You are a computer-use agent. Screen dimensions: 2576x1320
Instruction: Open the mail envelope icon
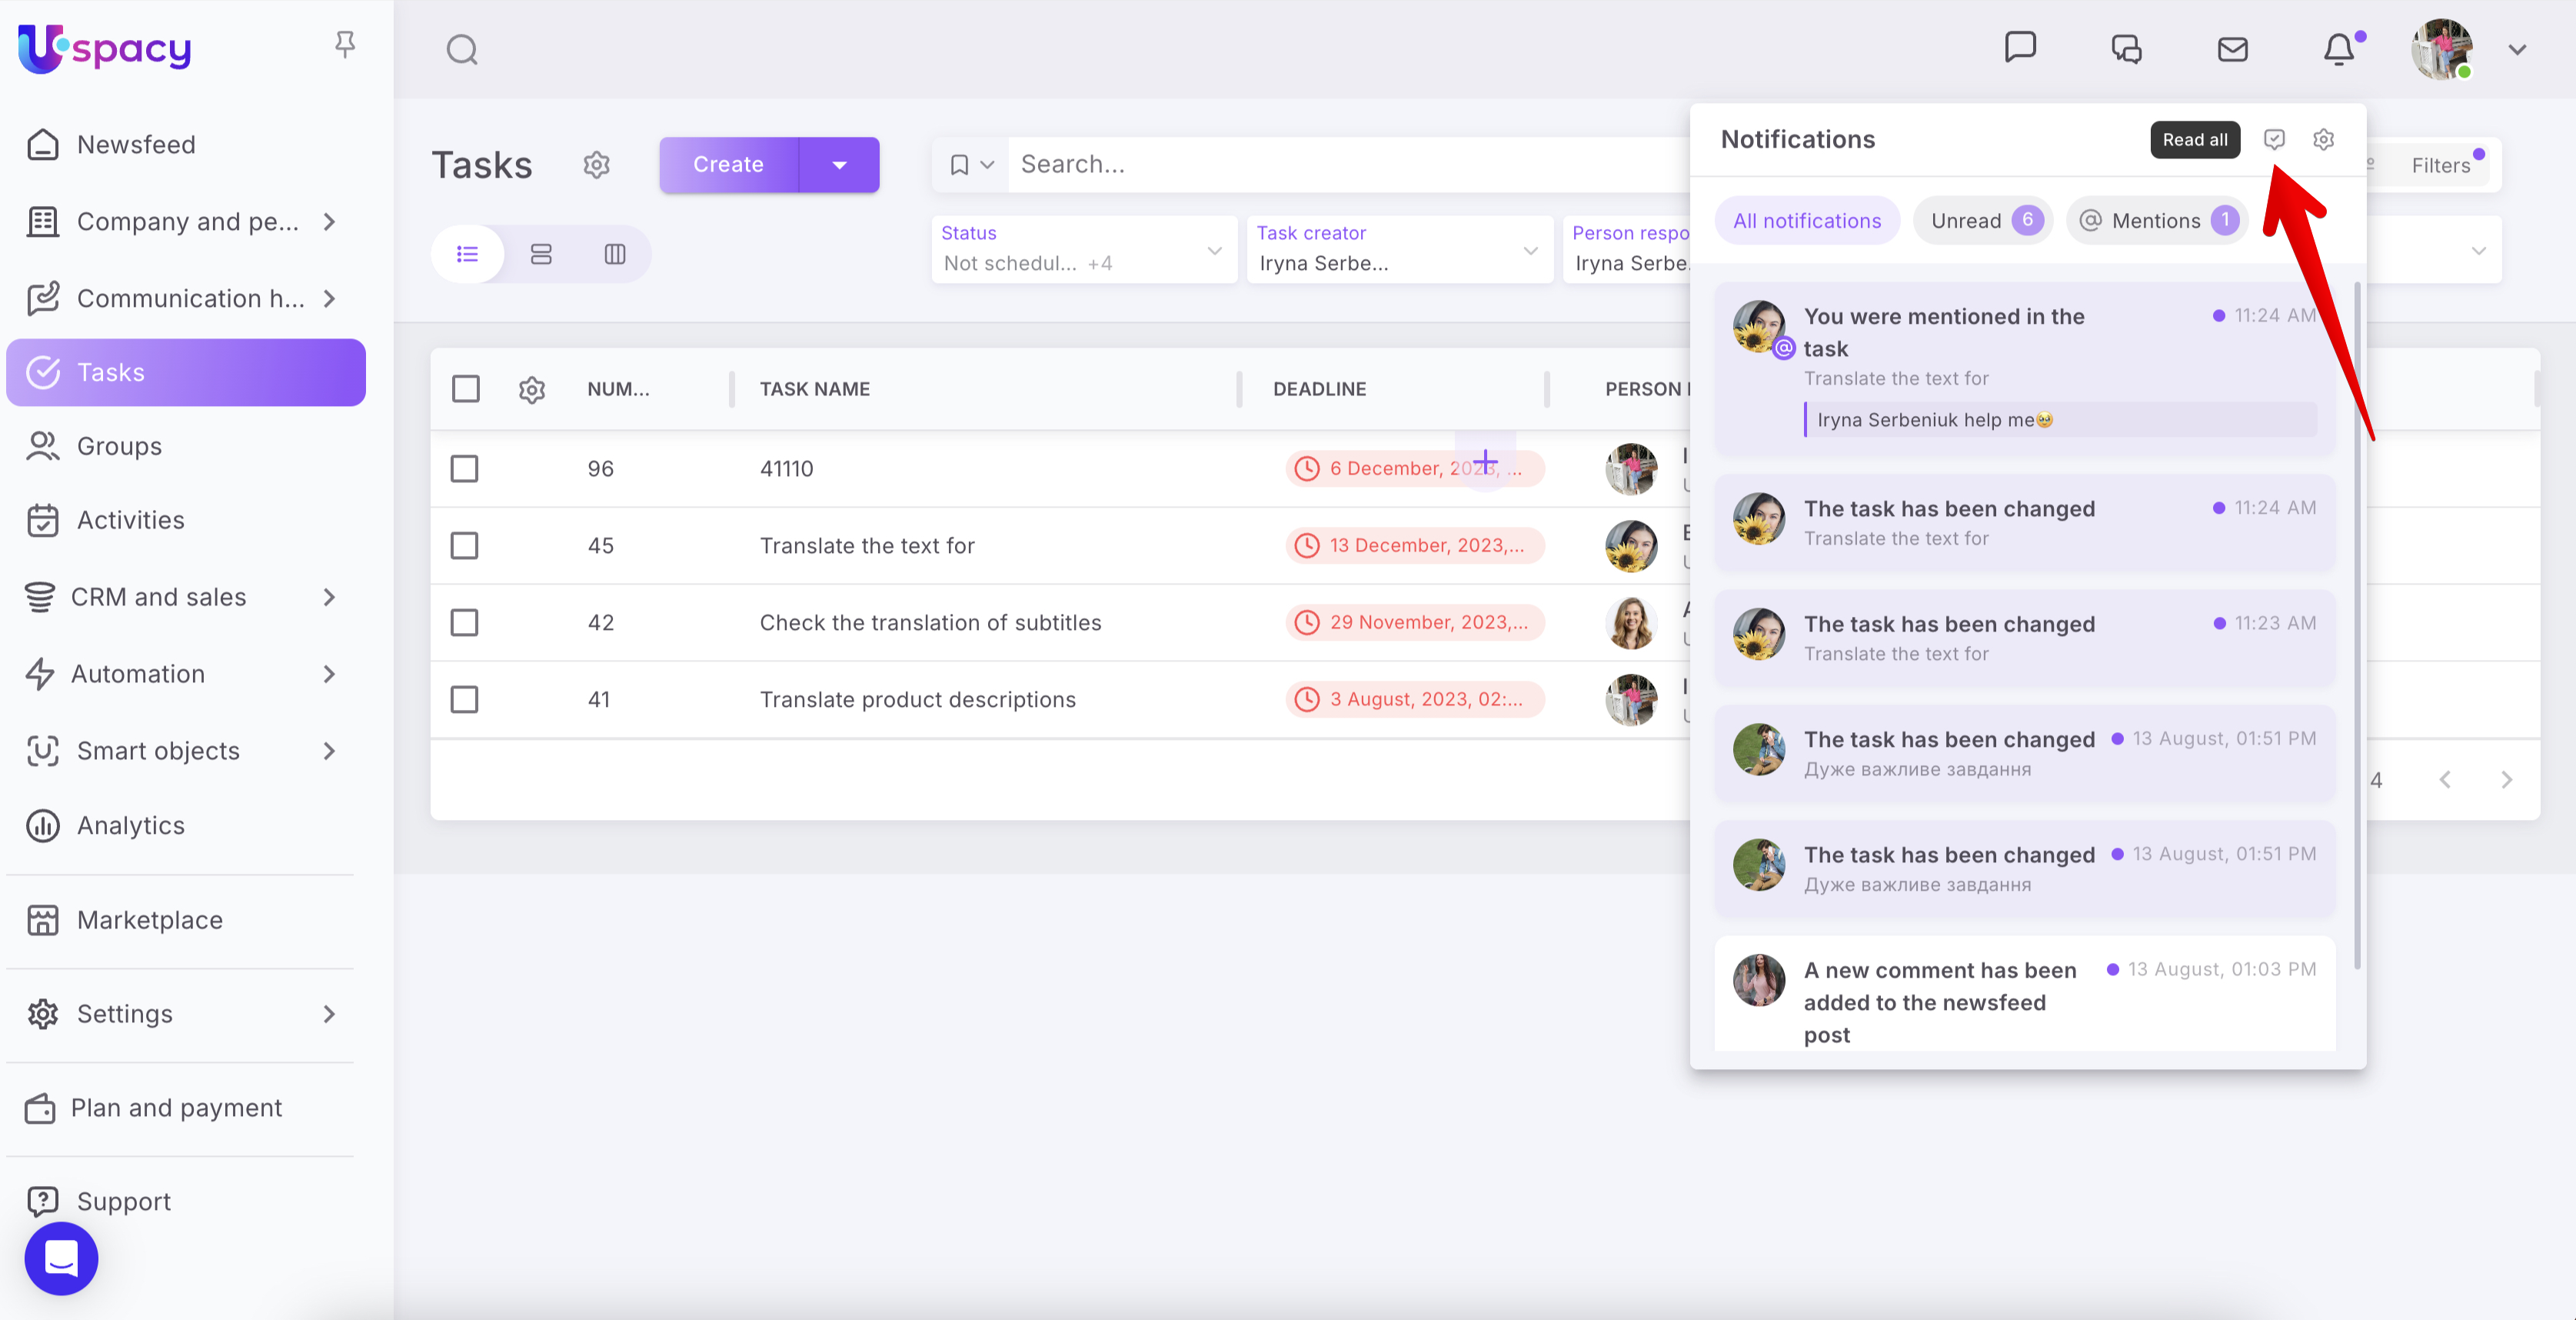click(2232, 49)
